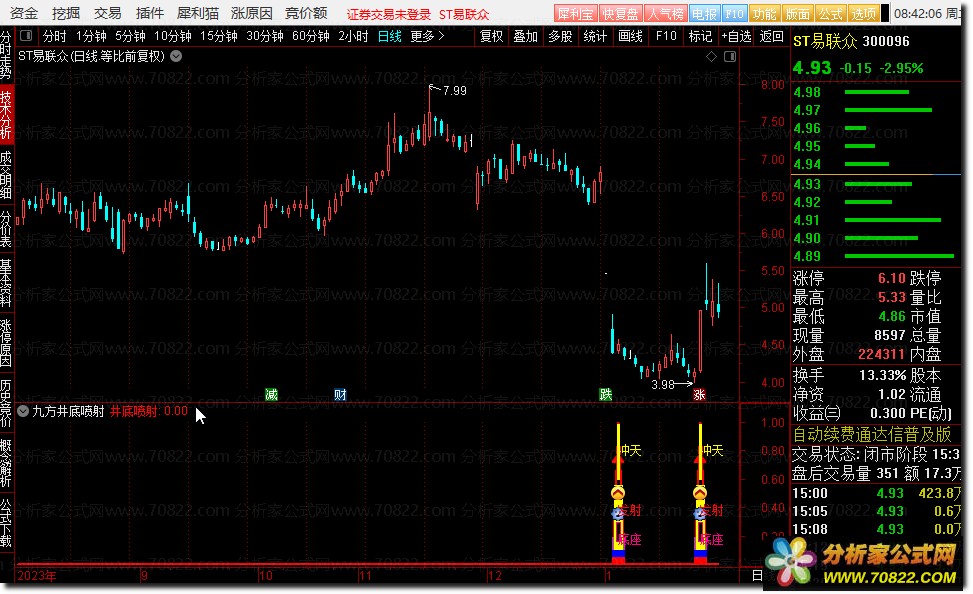The image size is (973, 594).
Task: Toggle the side panel icon left of 分时
Action: [26, 36]
